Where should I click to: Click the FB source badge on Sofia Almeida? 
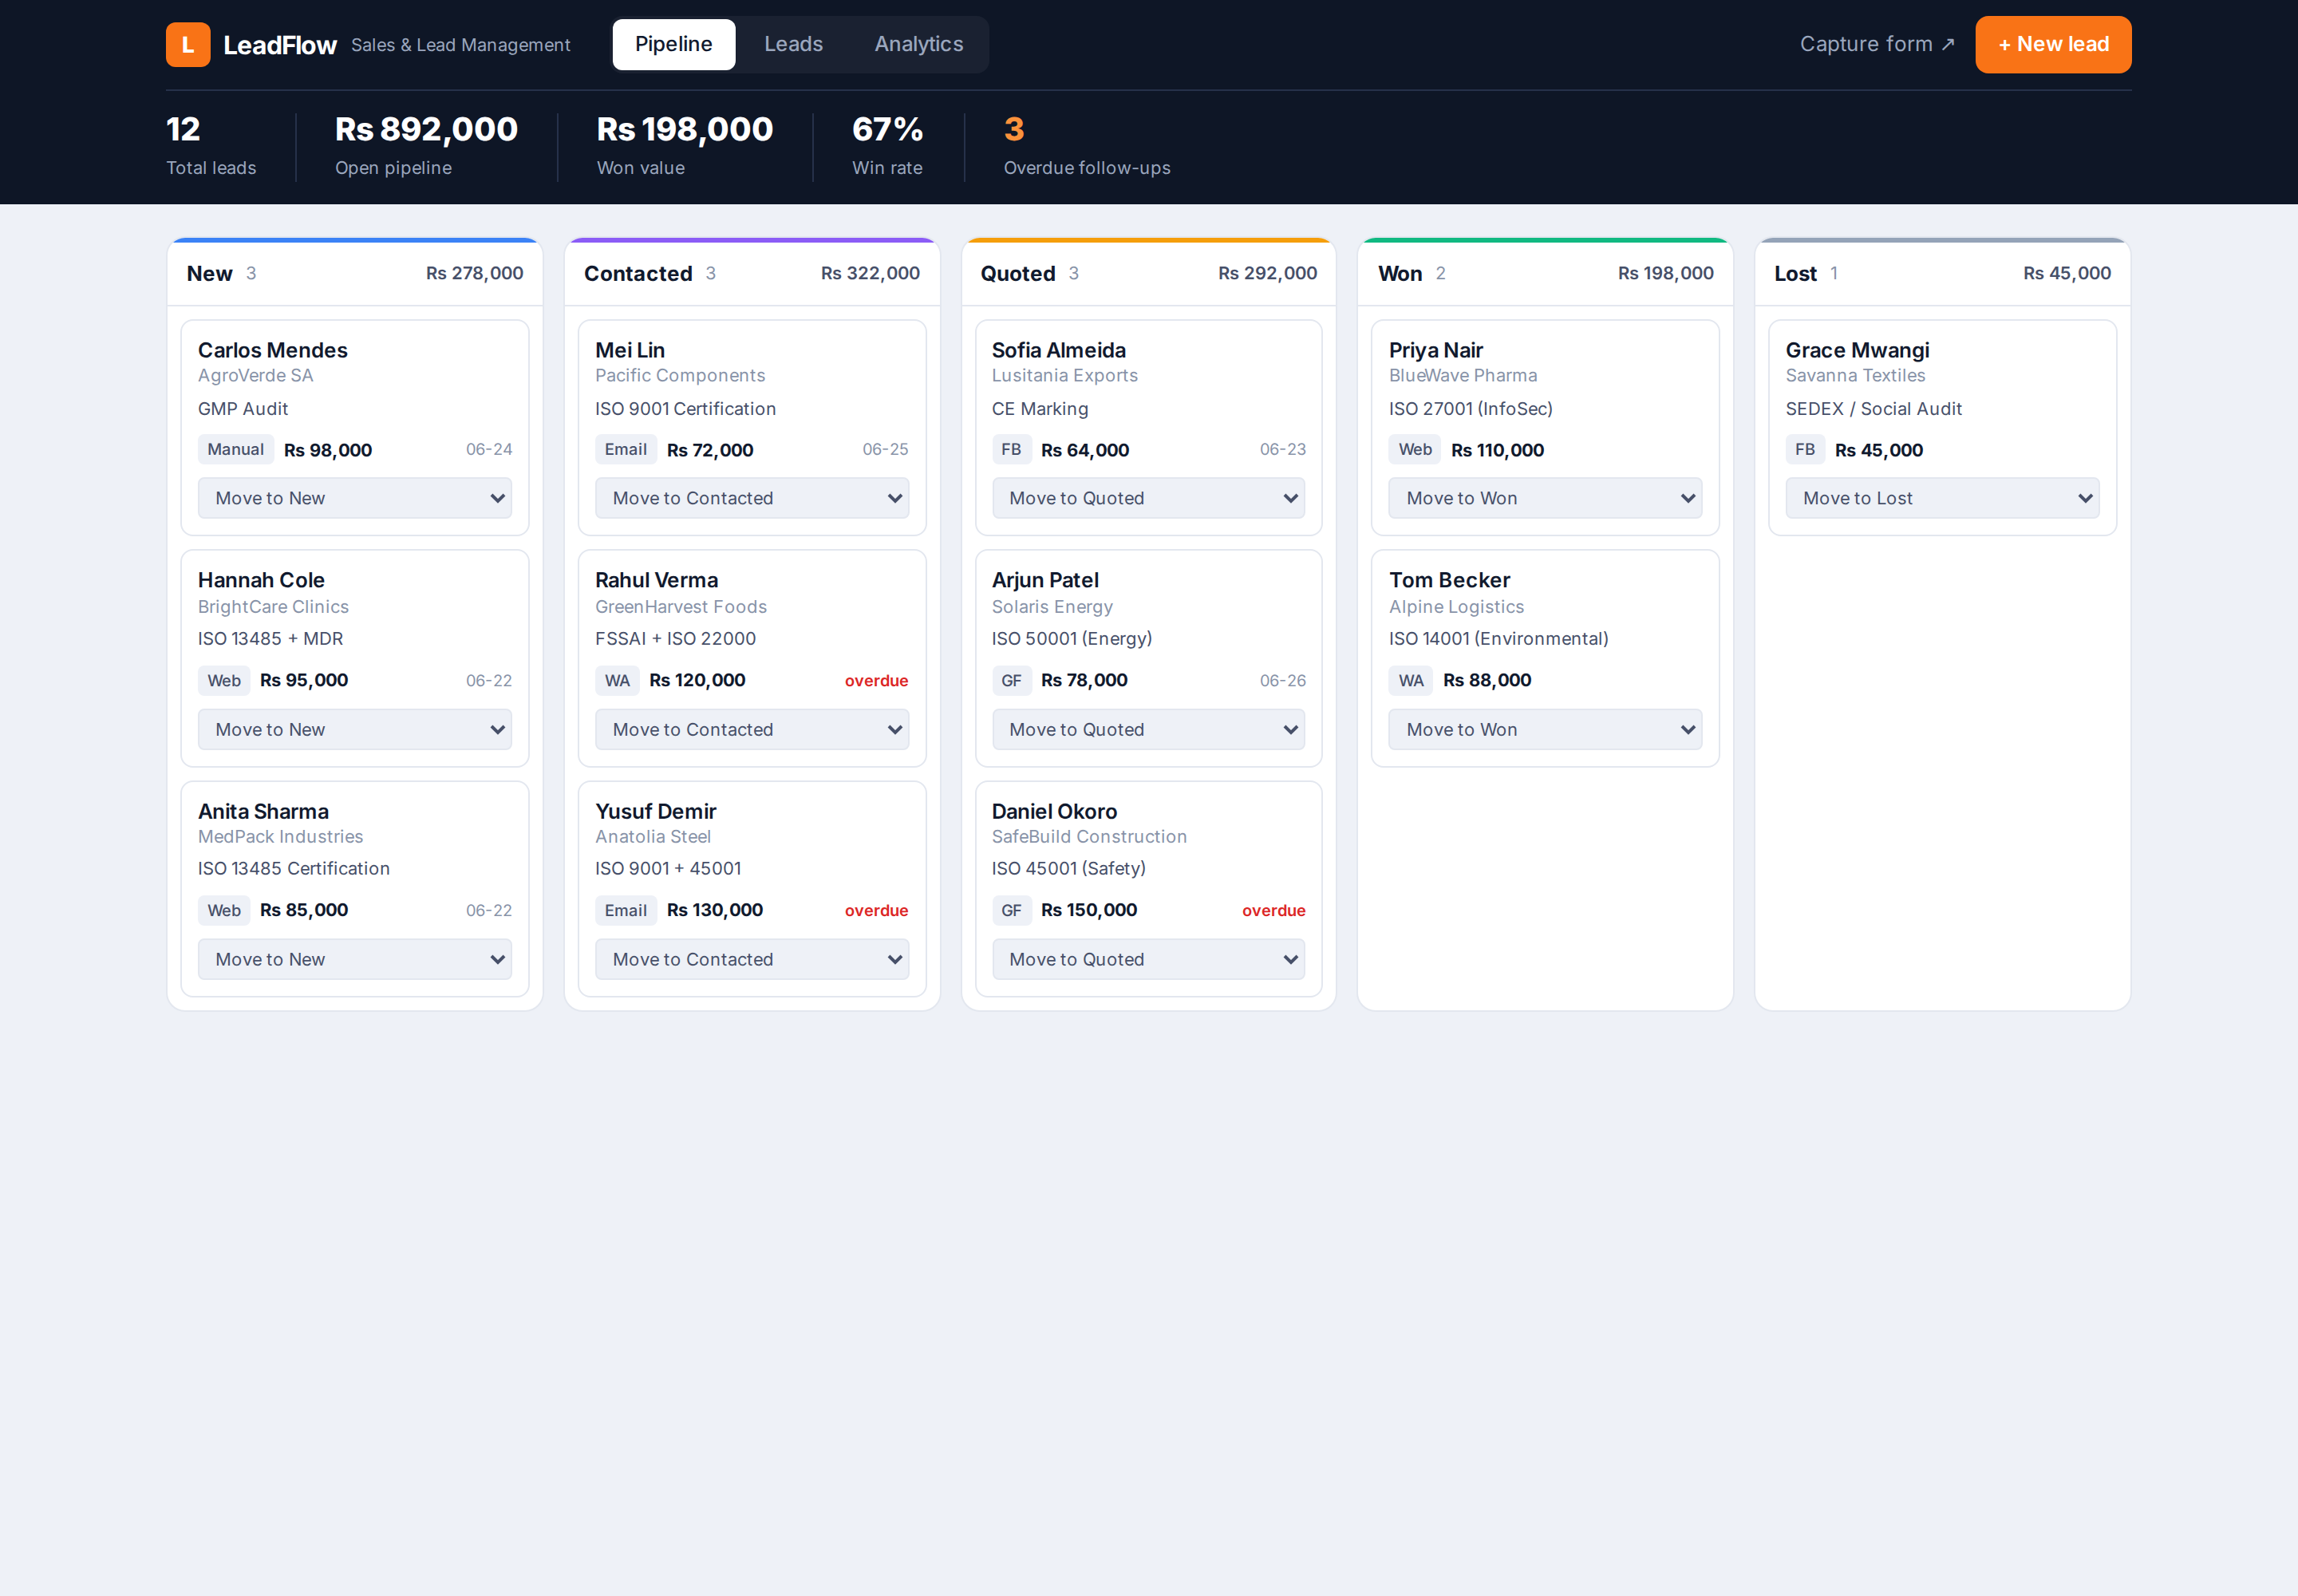point(1011,449)
